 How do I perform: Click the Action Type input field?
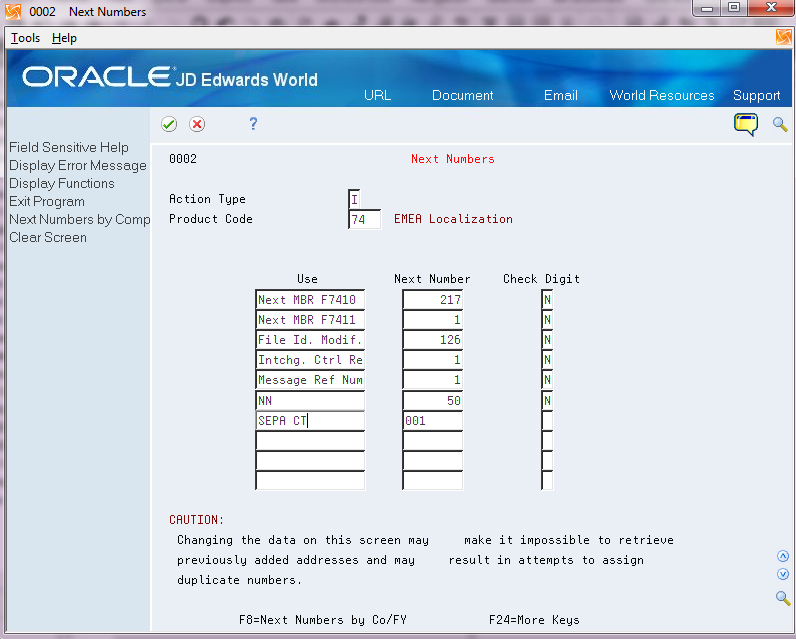(x=354, y=199)
